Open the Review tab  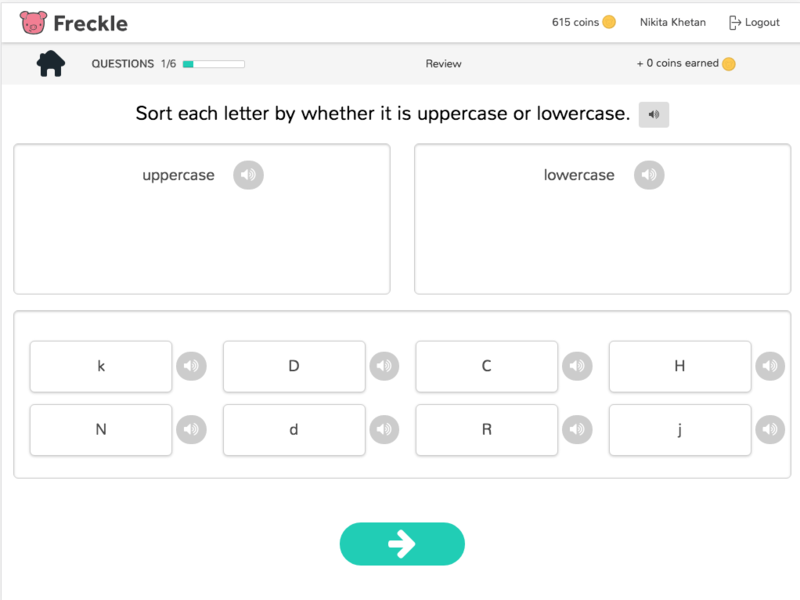[443, 64]
